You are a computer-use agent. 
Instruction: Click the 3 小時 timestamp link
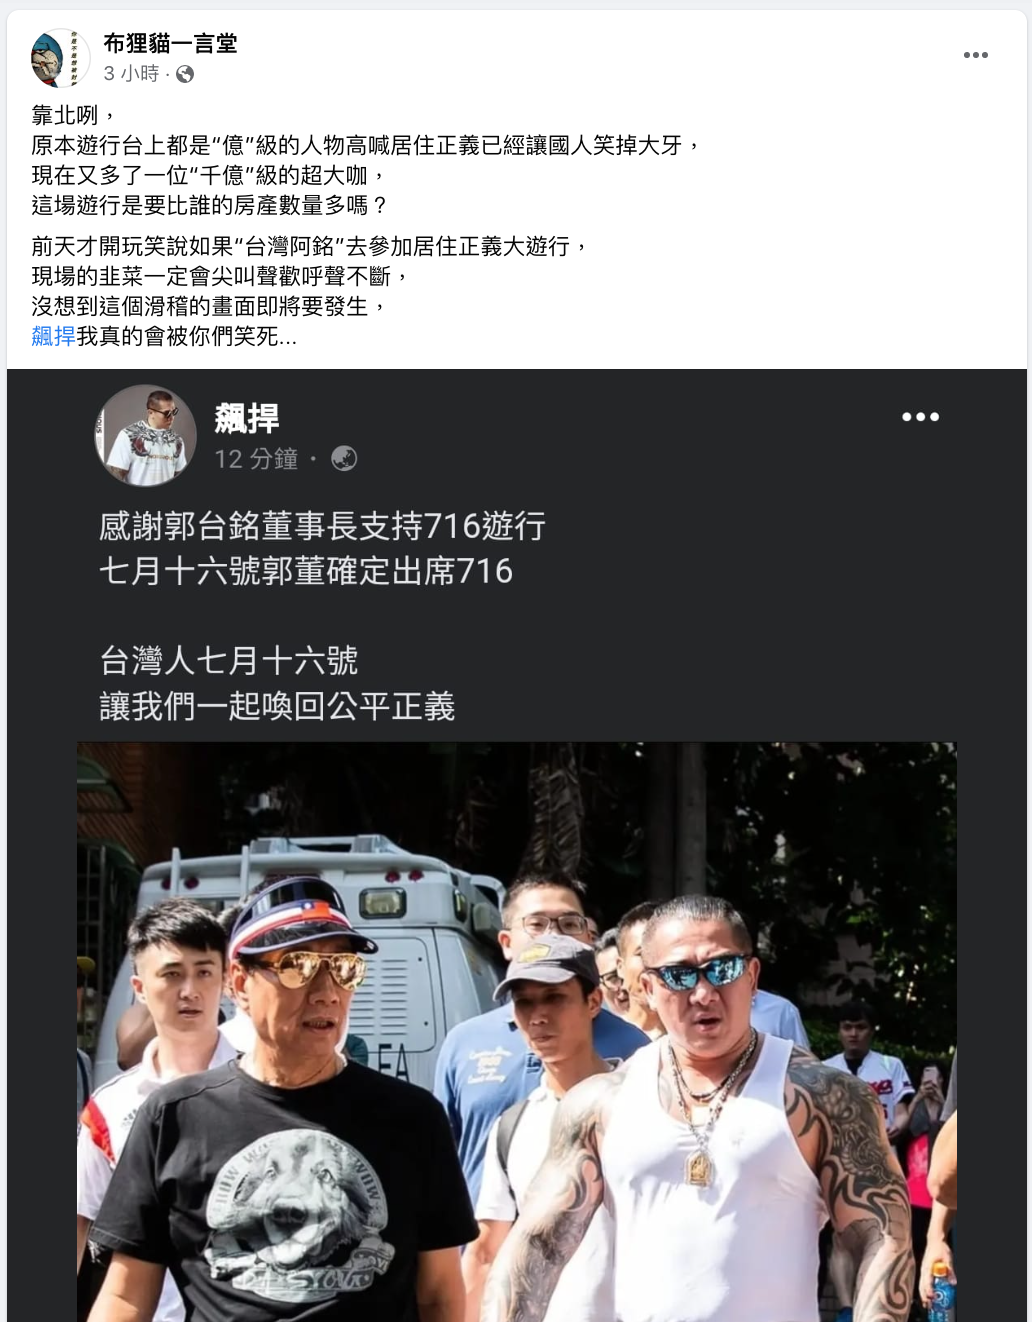click(x=131, y=74)
